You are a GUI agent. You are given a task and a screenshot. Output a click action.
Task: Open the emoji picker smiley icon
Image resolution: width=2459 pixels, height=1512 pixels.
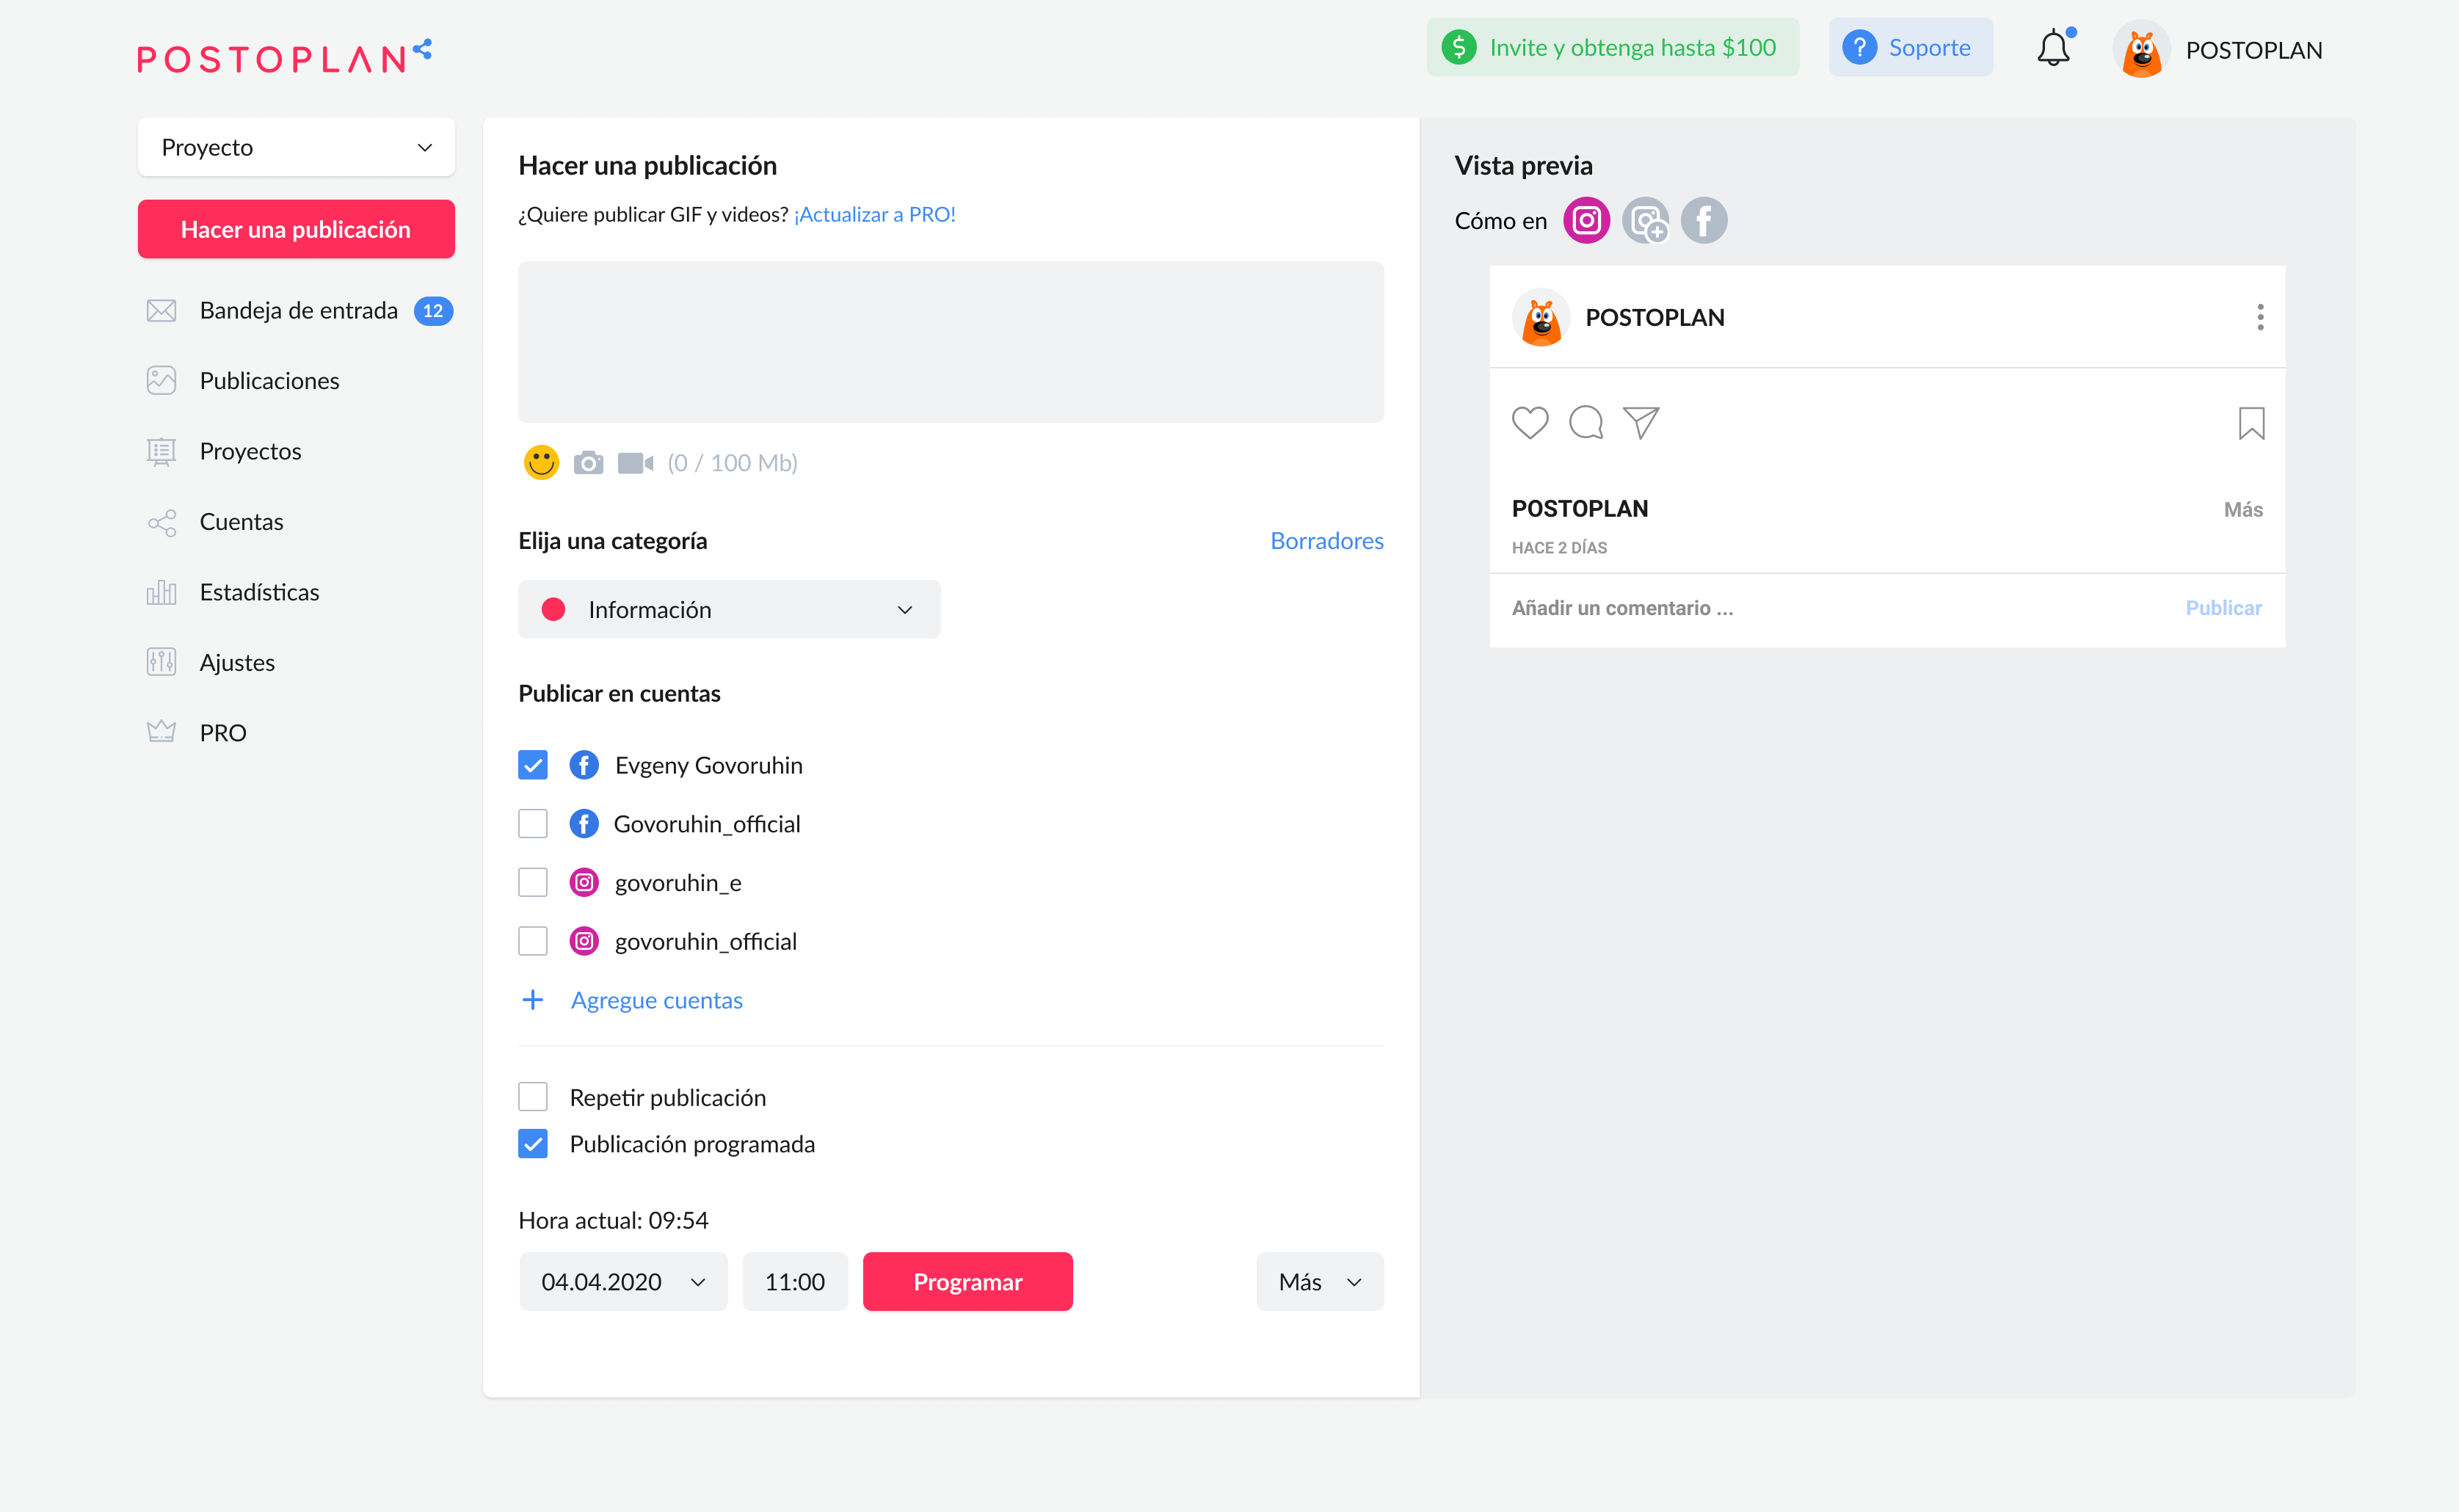coord(541,462)
